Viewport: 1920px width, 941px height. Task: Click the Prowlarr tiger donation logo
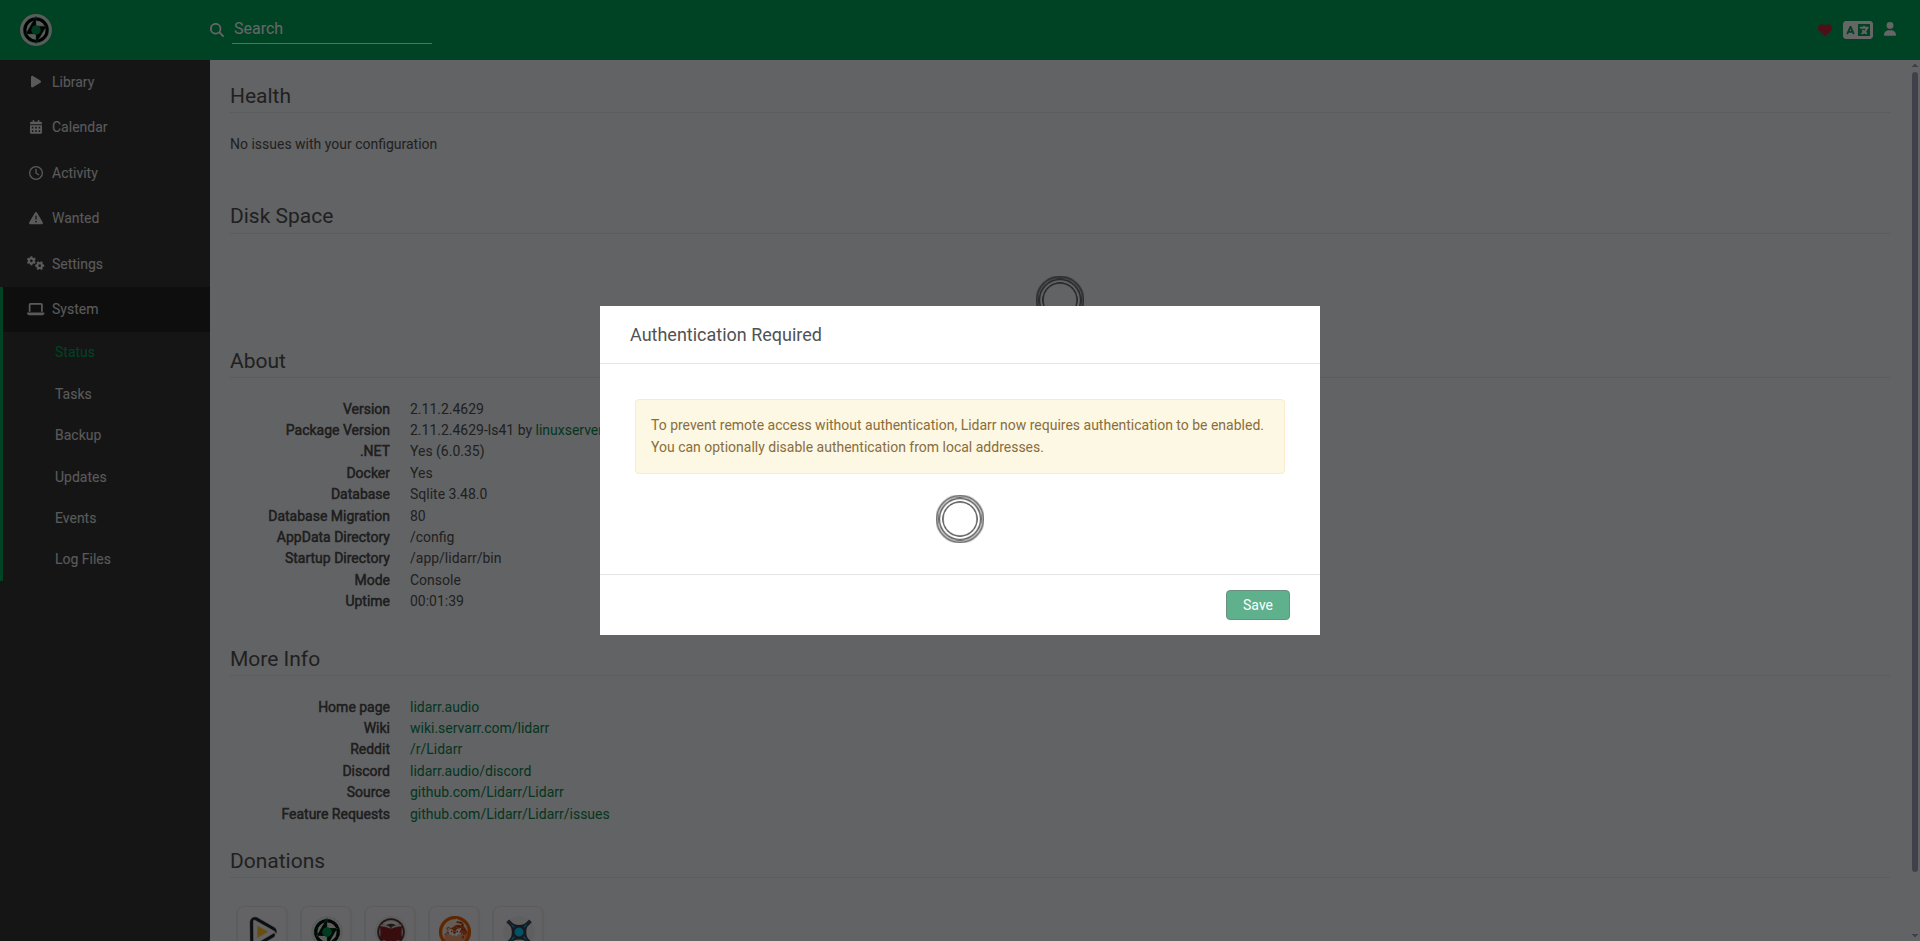point(454,928)
